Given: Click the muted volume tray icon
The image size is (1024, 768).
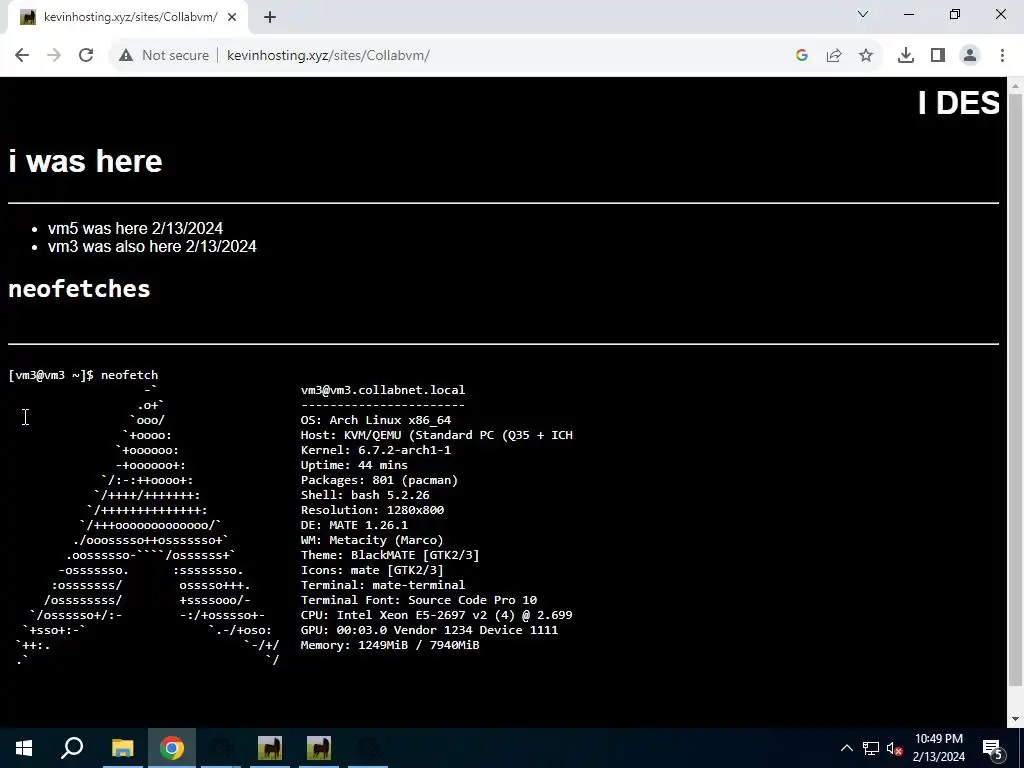Looking at the screenshot, I should [895, 748].
